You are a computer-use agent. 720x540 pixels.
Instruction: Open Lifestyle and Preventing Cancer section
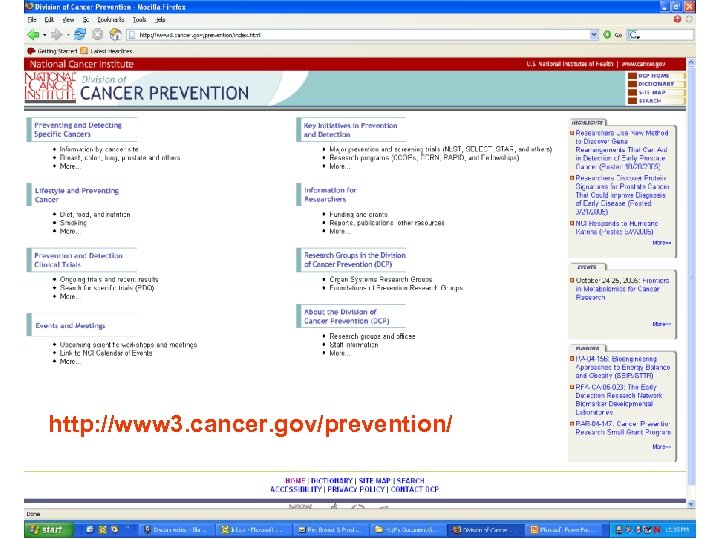point(77,195)
